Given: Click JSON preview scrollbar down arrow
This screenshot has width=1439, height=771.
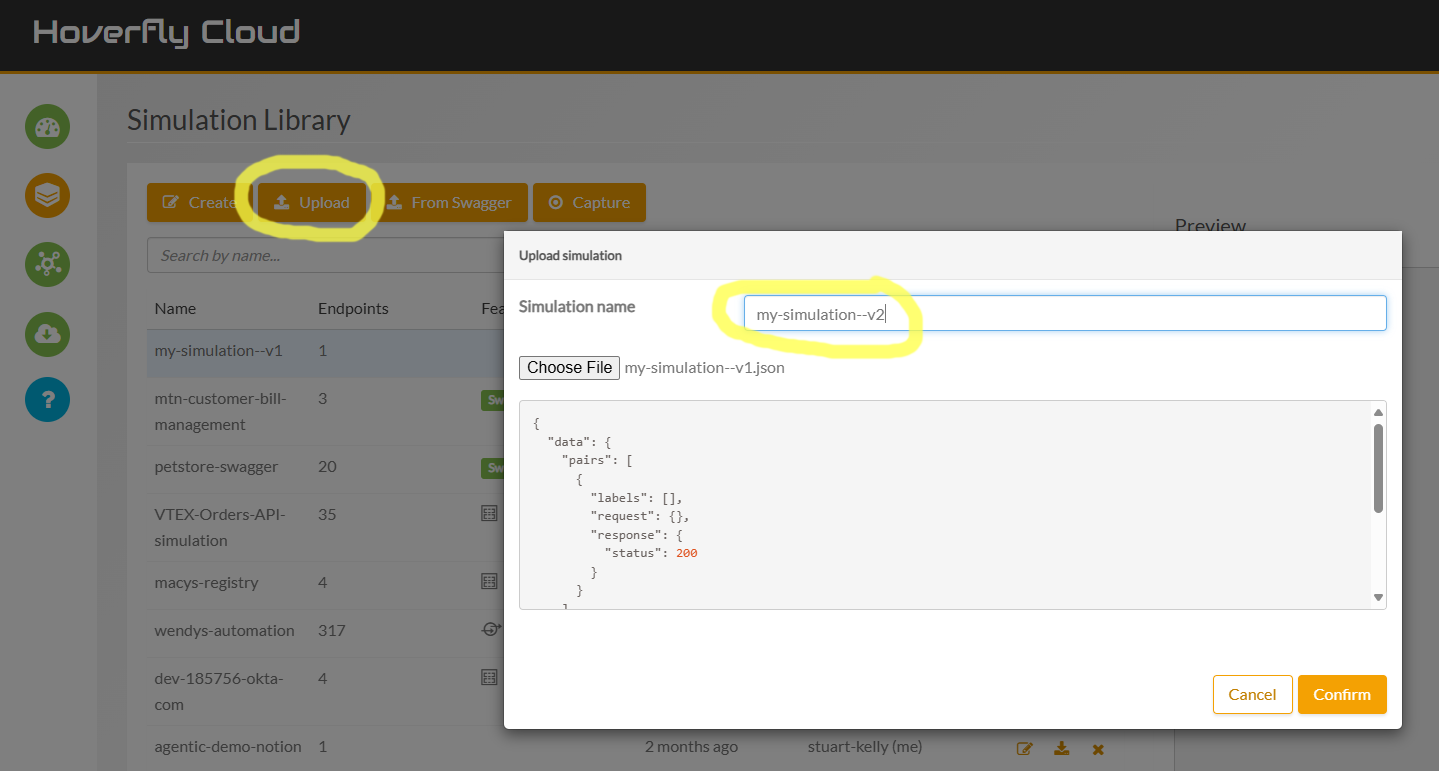Looking at the screenshot, I should (1378, 597).
